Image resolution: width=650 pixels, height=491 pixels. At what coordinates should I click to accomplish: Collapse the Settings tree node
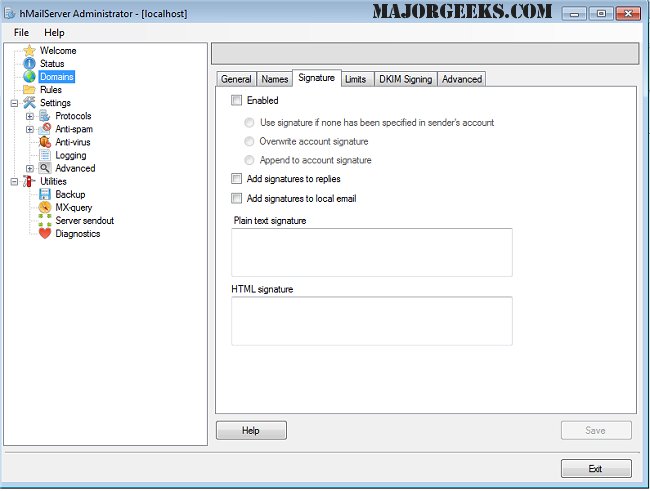click(x=14, y=103)
